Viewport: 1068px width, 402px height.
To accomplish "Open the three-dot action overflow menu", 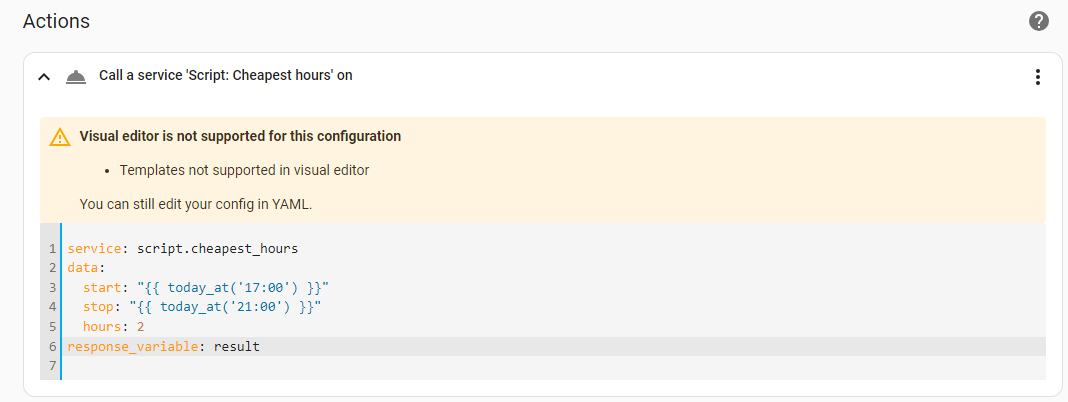I will coord(1038,77).
